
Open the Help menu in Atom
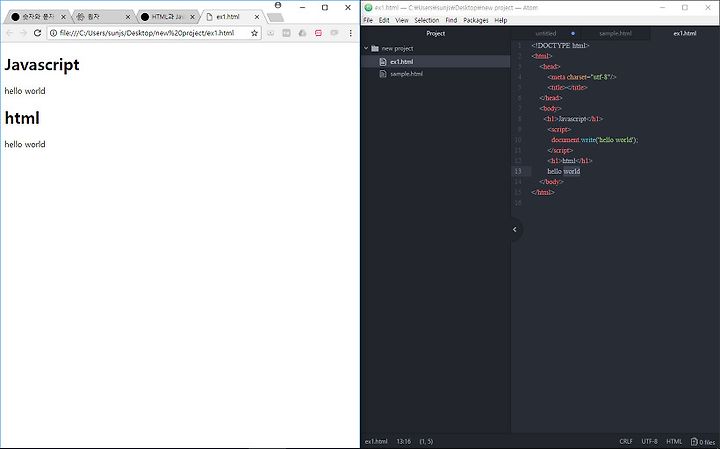point(501,20)
